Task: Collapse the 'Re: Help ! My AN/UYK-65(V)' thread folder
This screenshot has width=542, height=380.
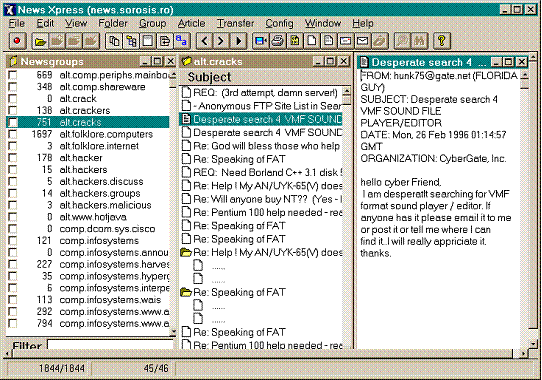Action: tap(186, 252)
